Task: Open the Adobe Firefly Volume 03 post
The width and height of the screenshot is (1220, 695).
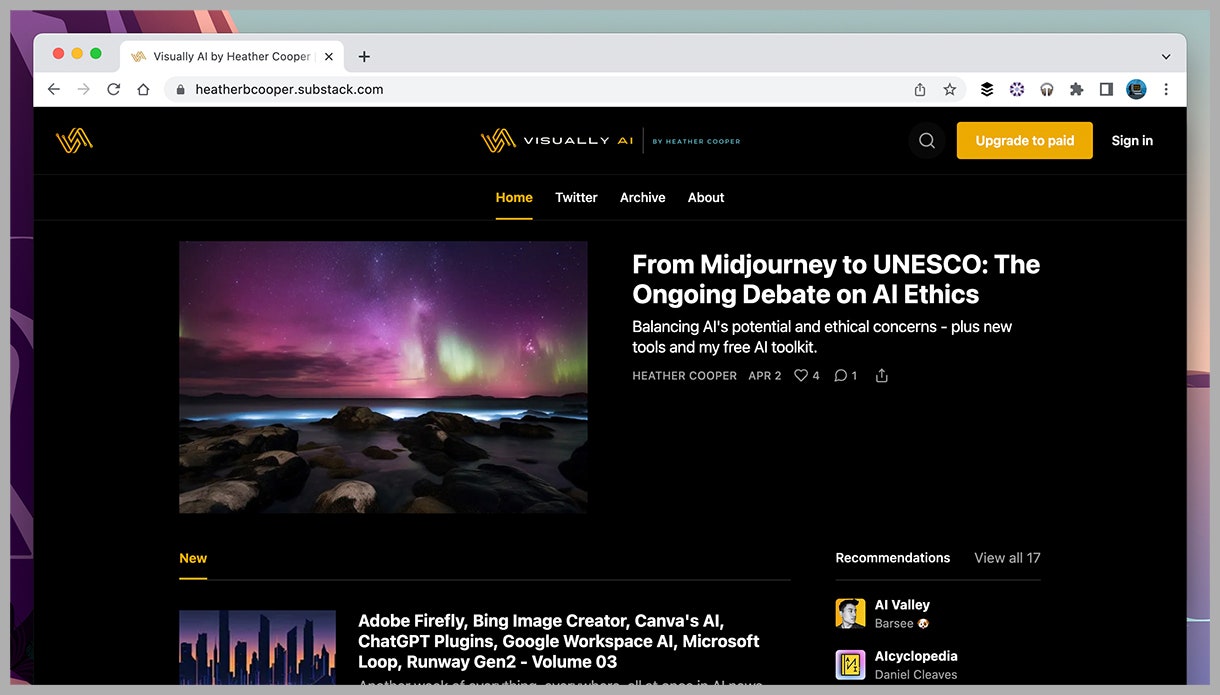Action: [559, 641]
